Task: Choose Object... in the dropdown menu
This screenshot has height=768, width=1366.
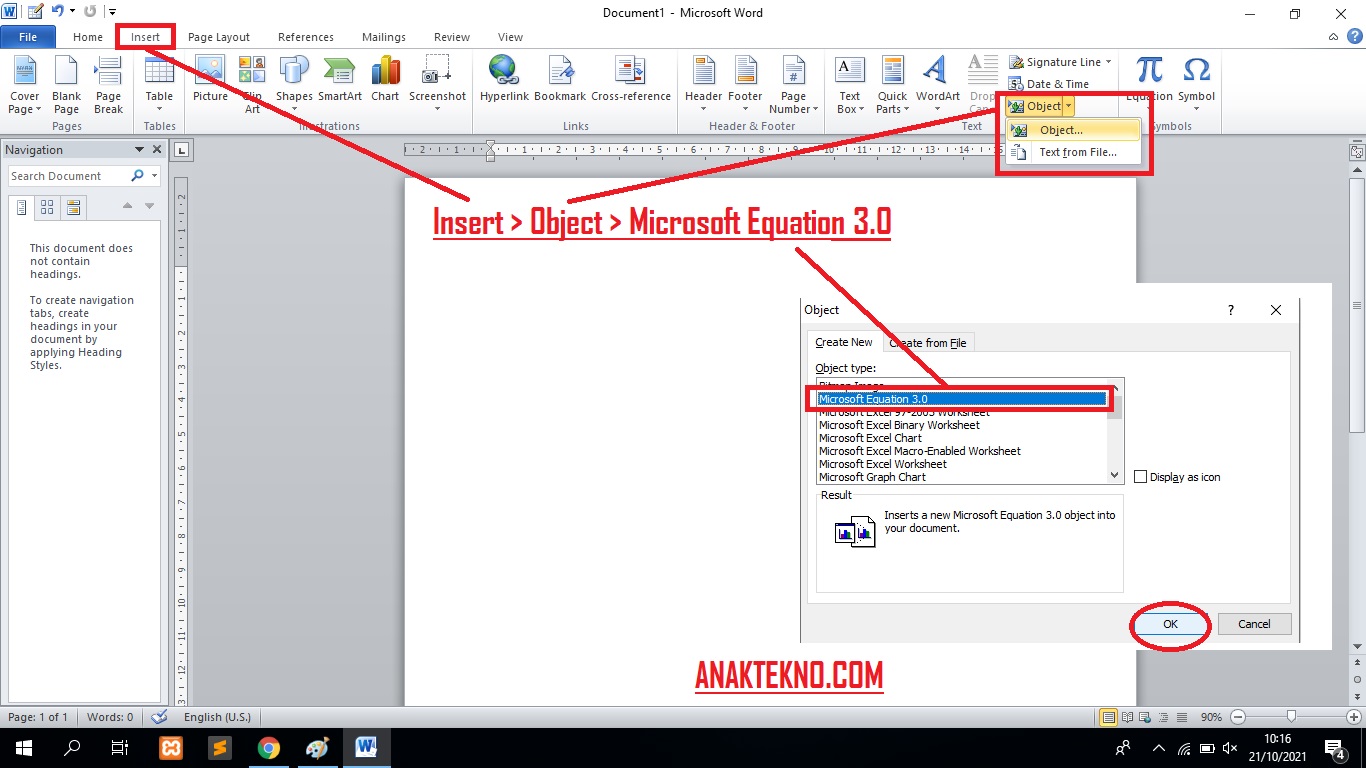Action: (x=1074, y=130)
